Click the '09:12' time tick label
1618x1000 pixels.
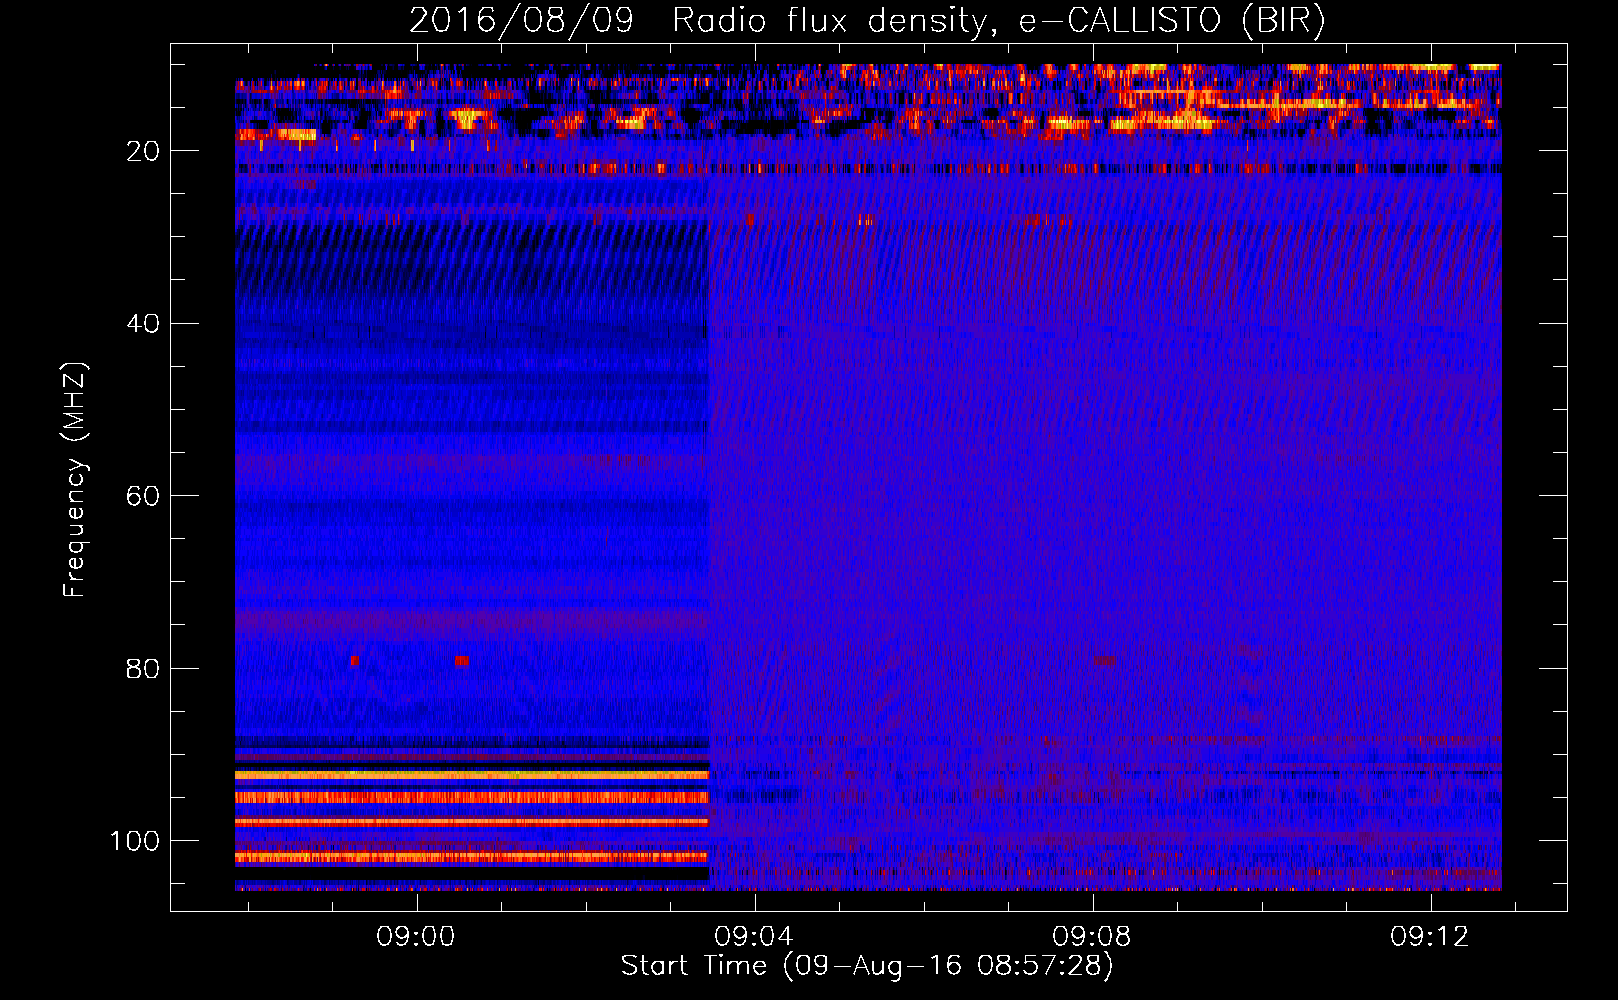click(1430, 937)
